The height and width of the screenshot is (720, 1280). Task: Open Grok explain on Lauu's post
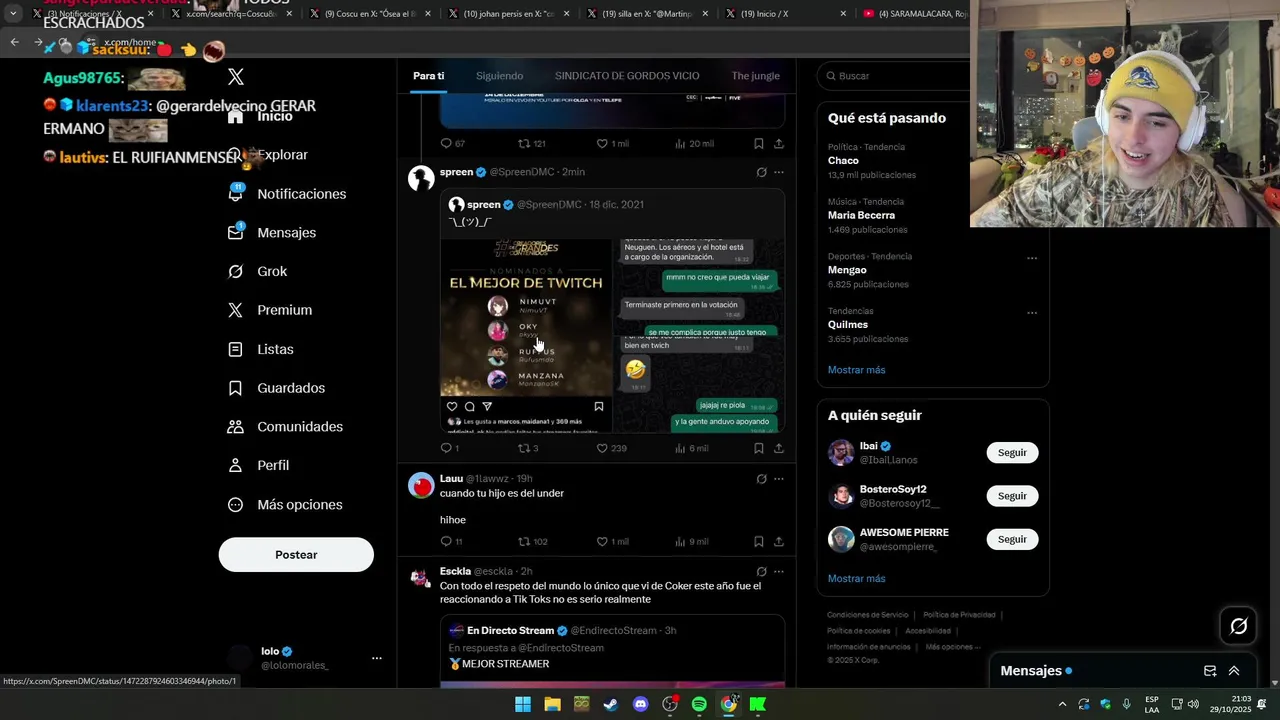pos(761,479)
